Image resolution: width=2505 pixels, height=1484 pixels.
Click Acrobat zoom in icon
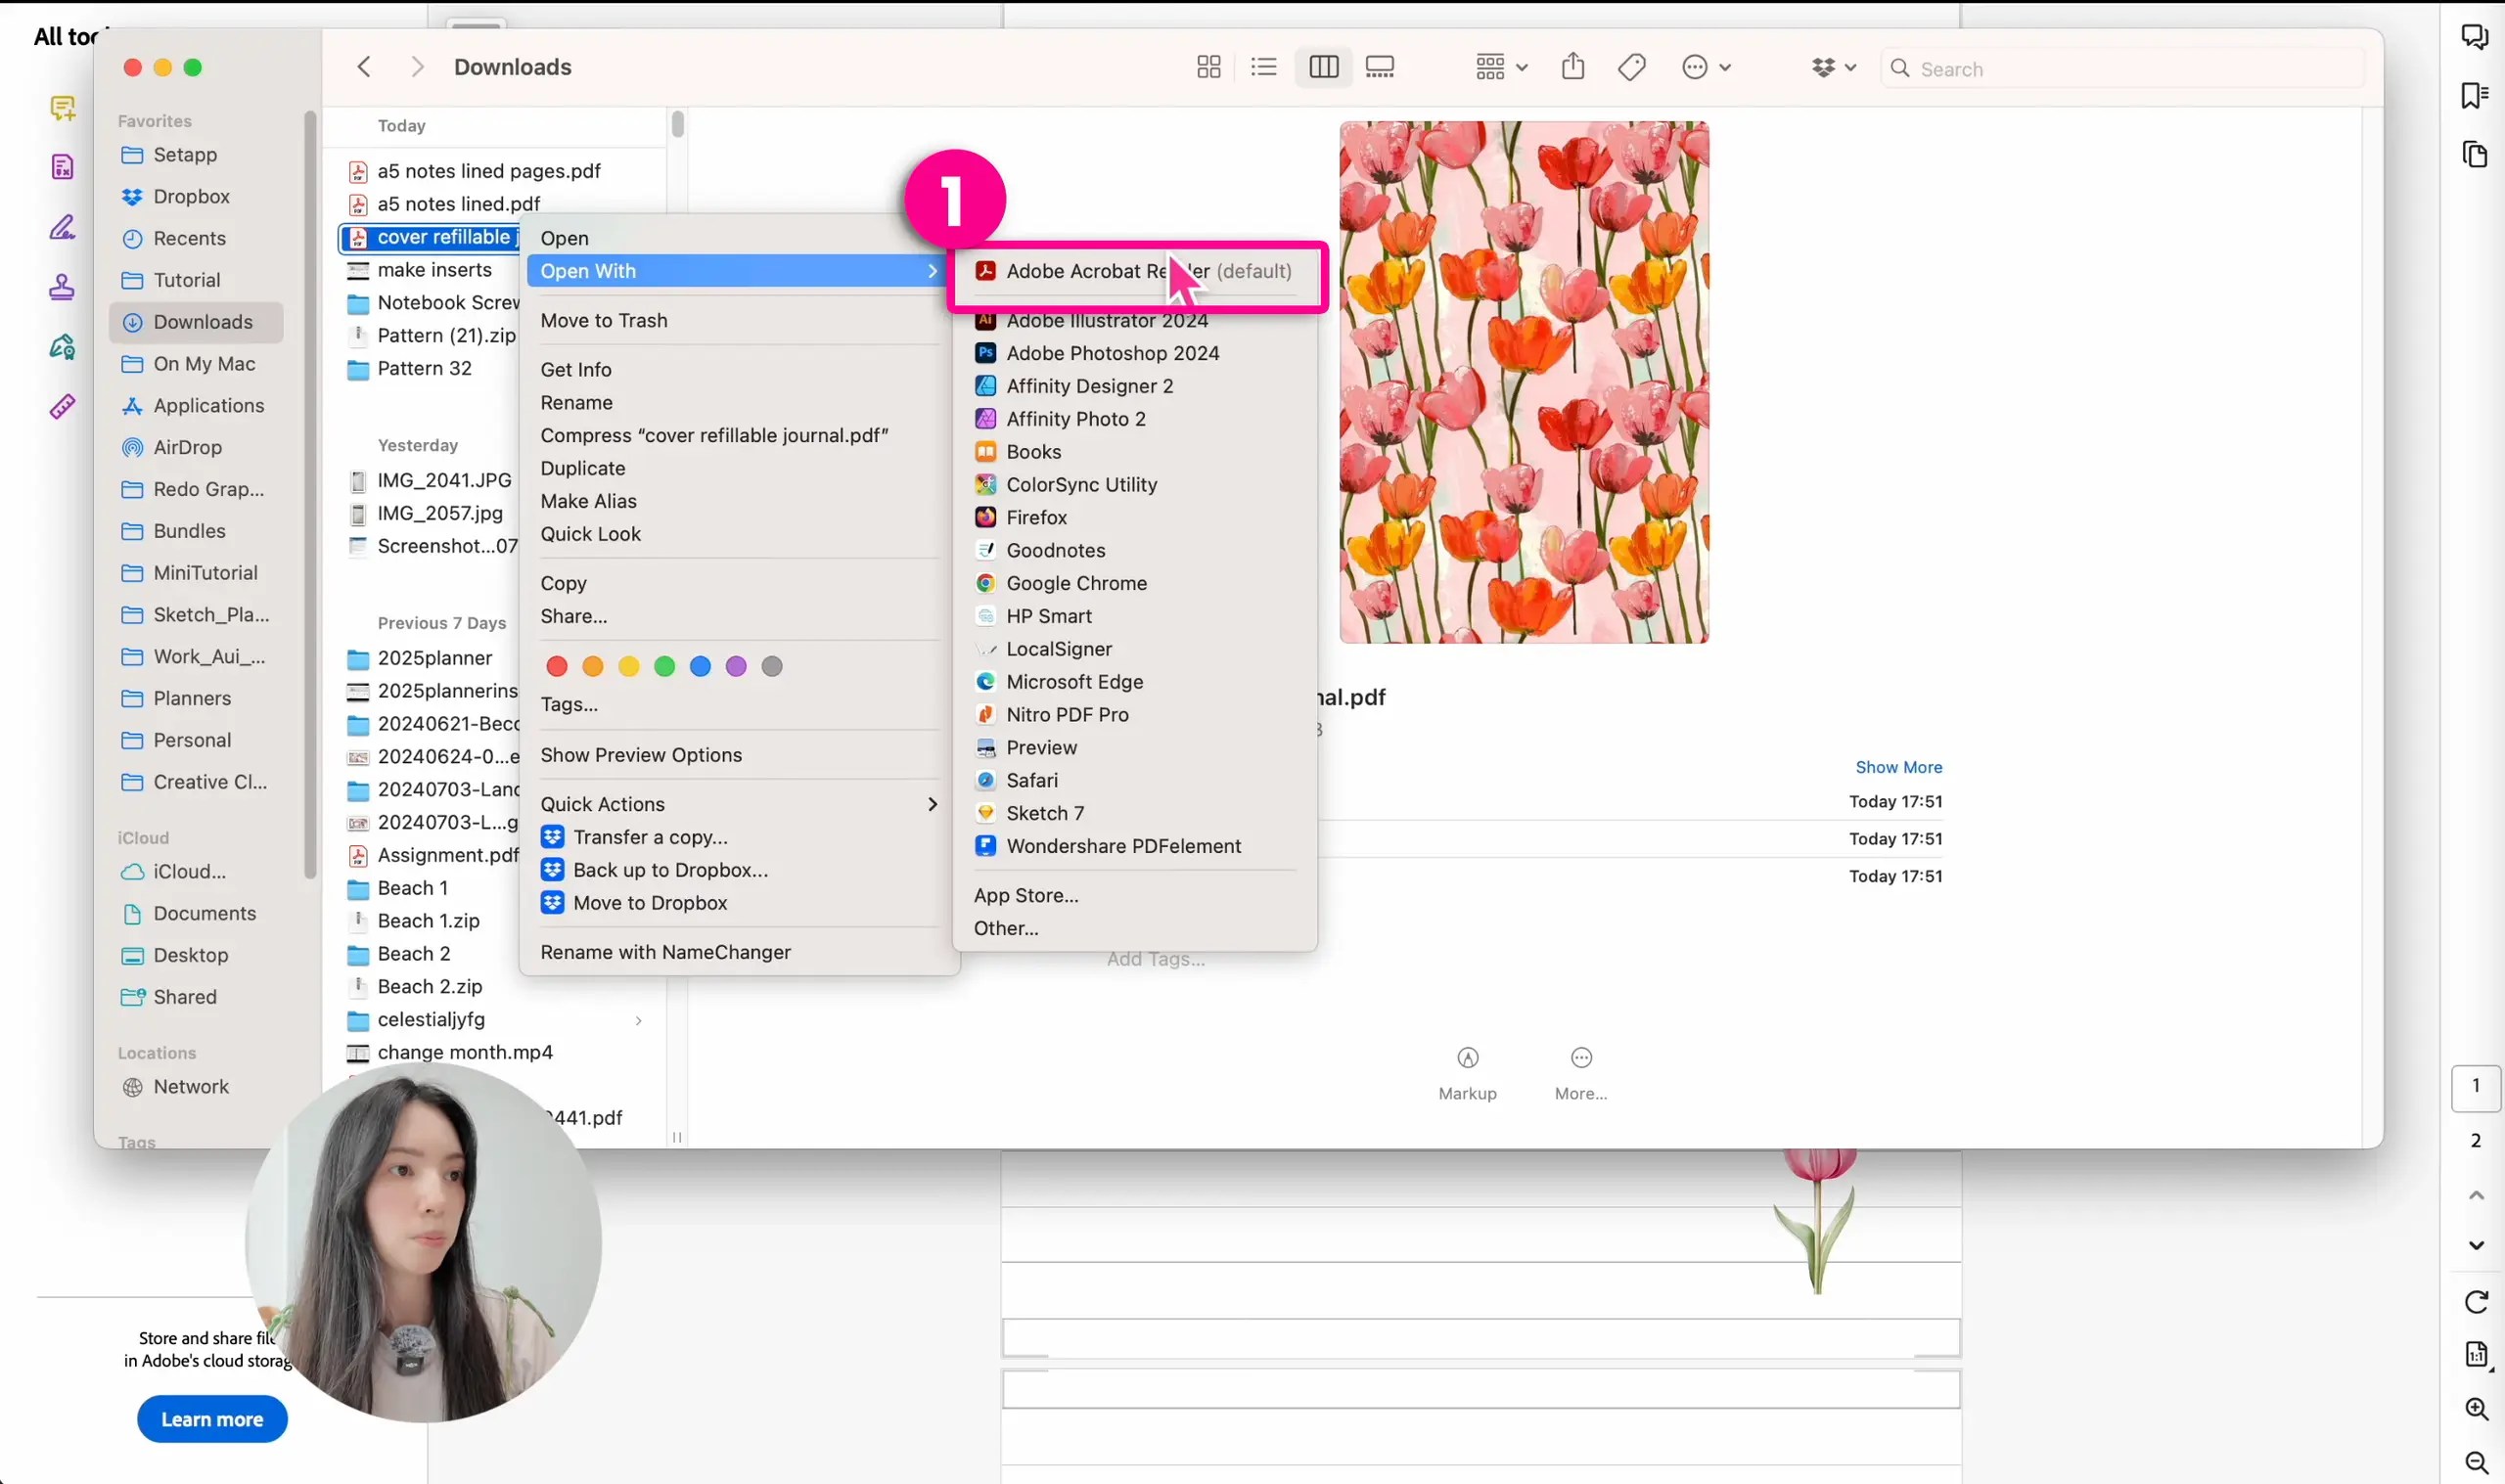2476,1408
